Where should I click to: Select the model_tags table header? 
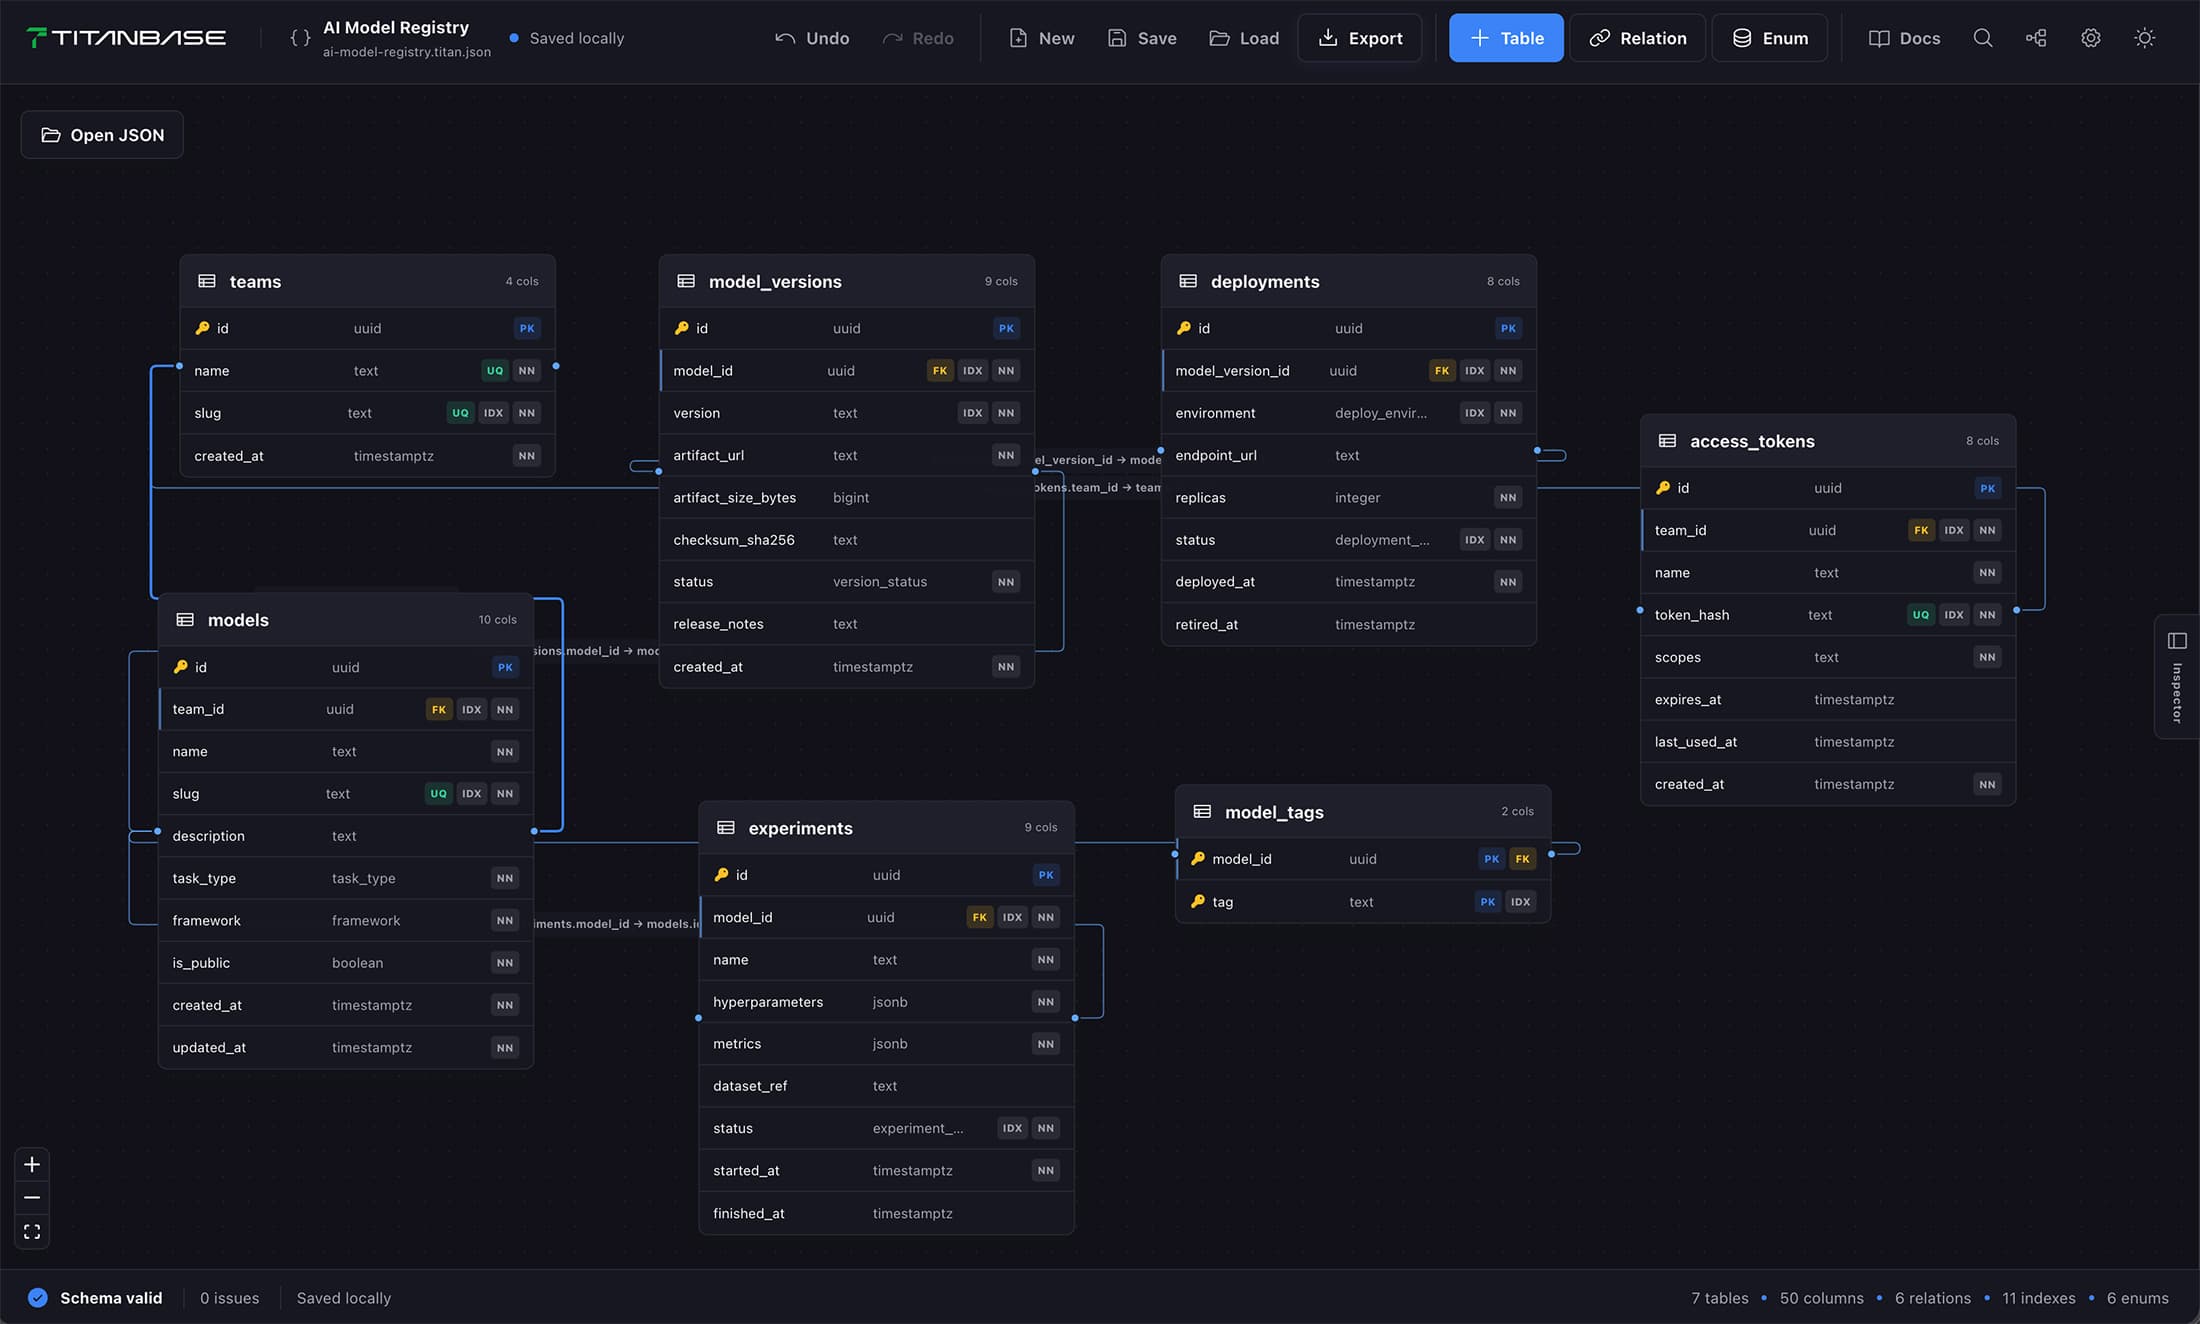click(x=1363, y=812)
